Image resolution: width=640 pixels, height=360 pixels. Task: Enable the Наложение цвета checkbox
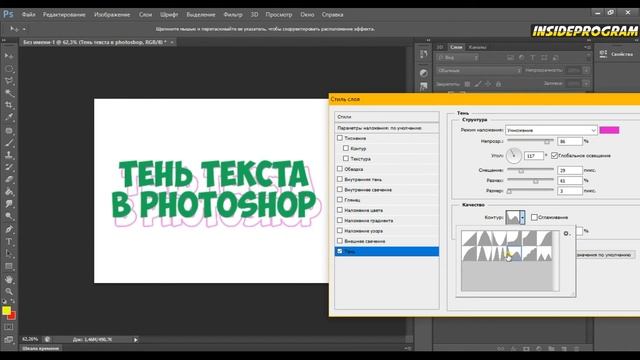[340, 210]
